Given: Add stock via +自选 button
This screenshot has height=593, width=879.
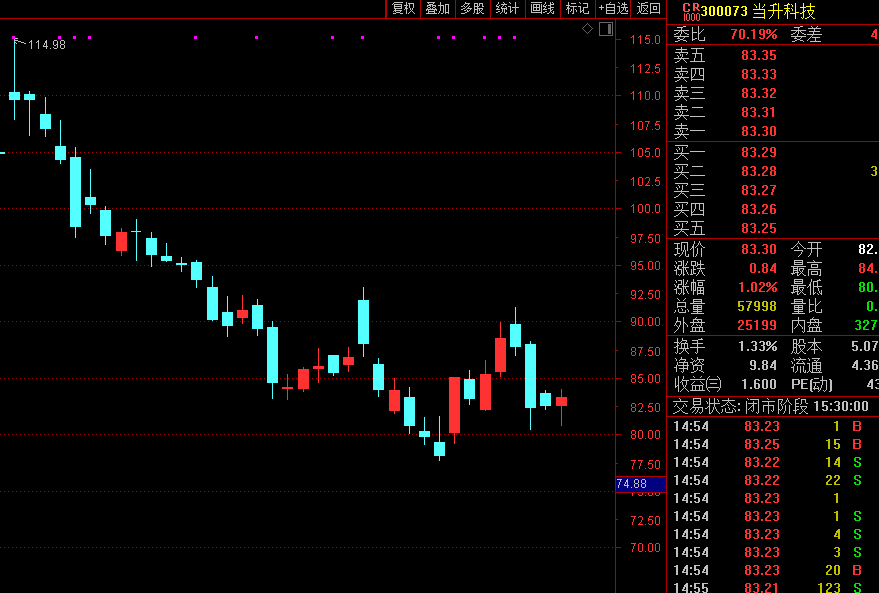Looking at the screenshot, I should (x=613, y=9).
